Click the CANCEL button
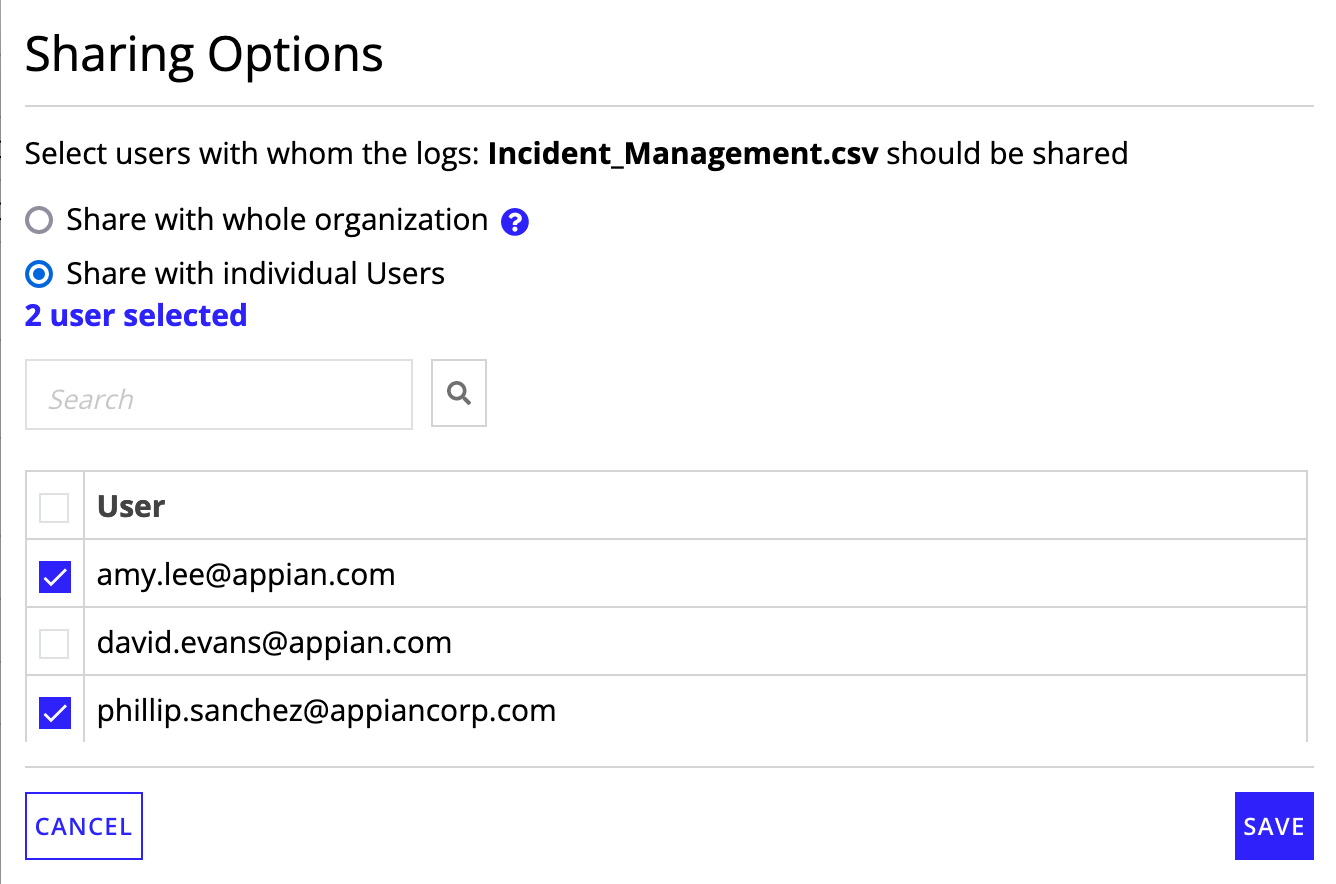1336x884 pixels. 84,826
